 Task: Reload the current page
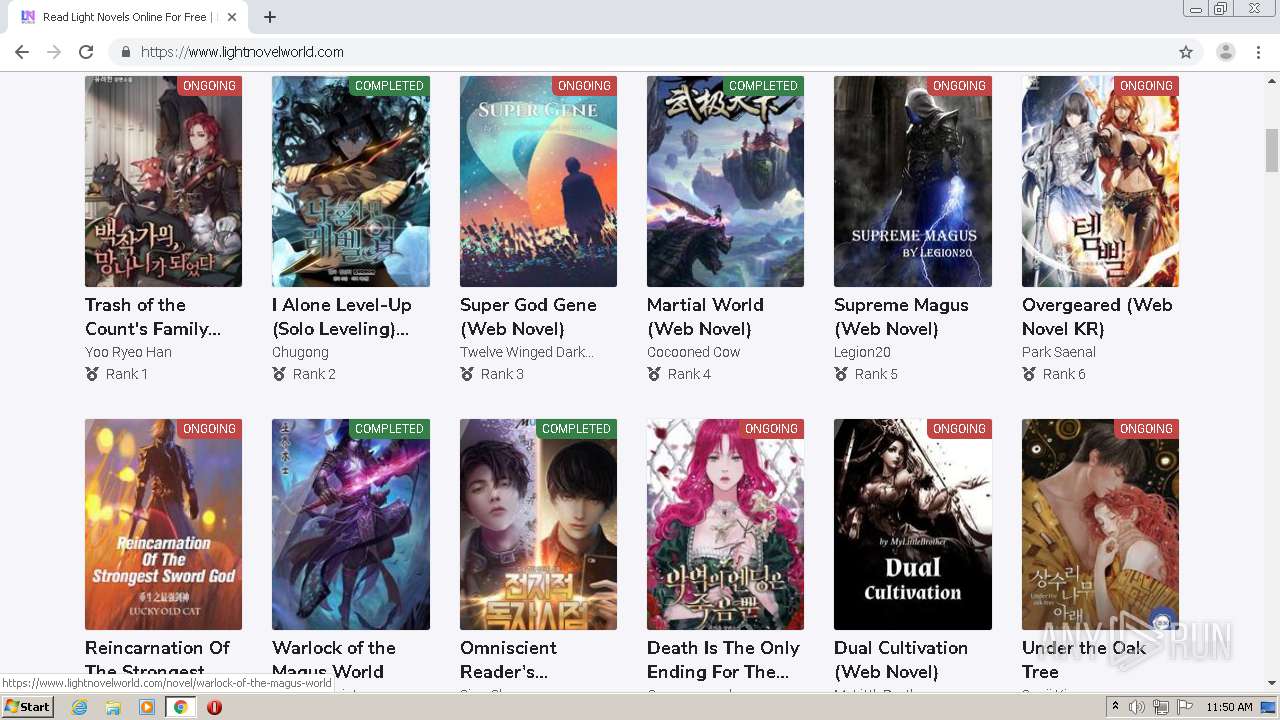(x=86, y=52)
